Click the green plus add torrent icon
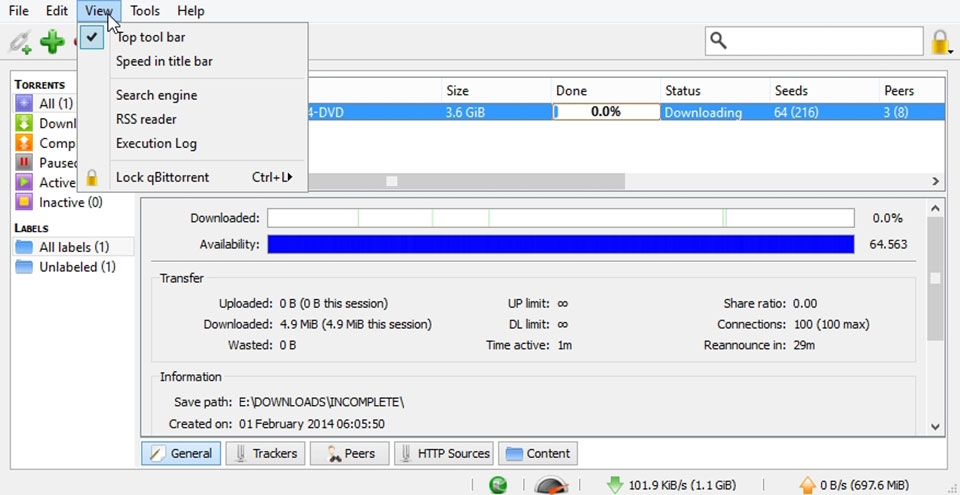 [52, 42]
